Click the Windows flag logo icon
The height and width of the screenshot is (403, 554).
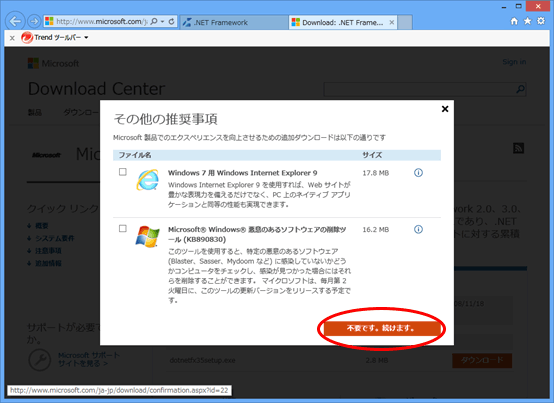[x=147, y=236]
